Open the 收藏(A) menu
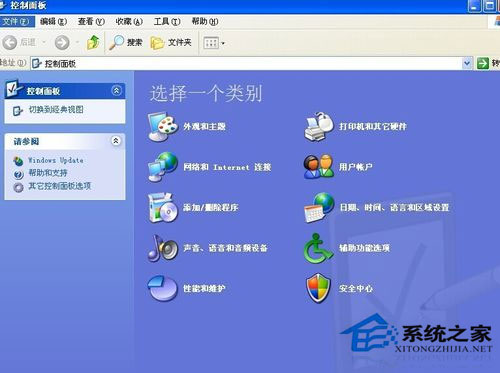This screenshot has height=373, width=500. pyautogui.click(x=129, y=22)
